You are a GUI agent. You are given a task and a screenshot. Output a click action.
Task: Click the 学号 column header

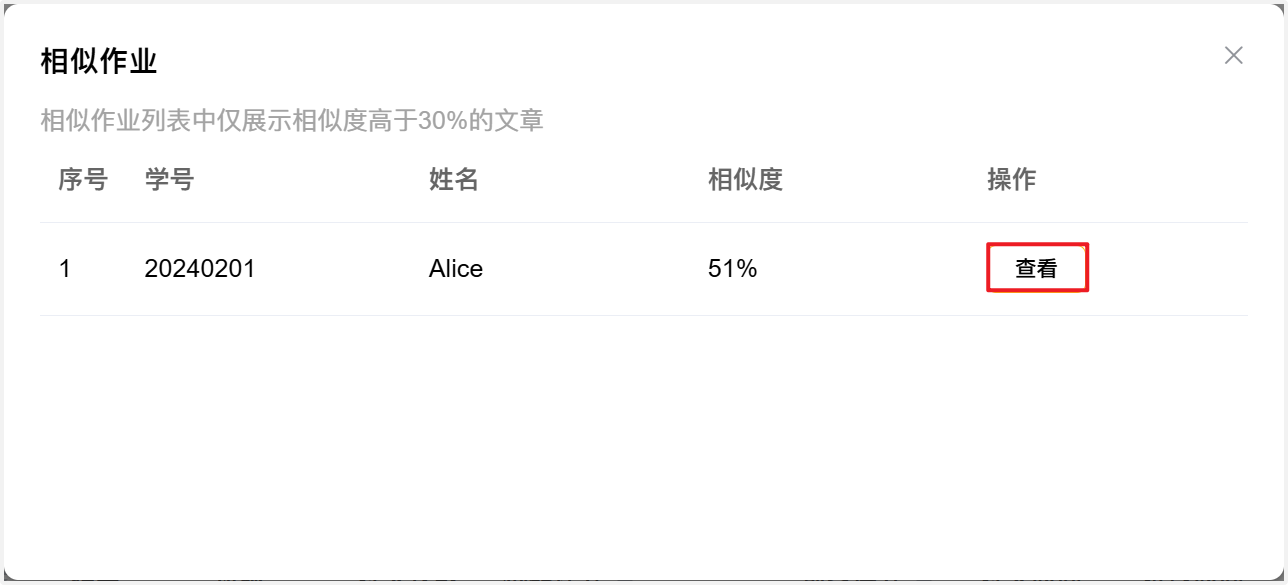[169, 180]
